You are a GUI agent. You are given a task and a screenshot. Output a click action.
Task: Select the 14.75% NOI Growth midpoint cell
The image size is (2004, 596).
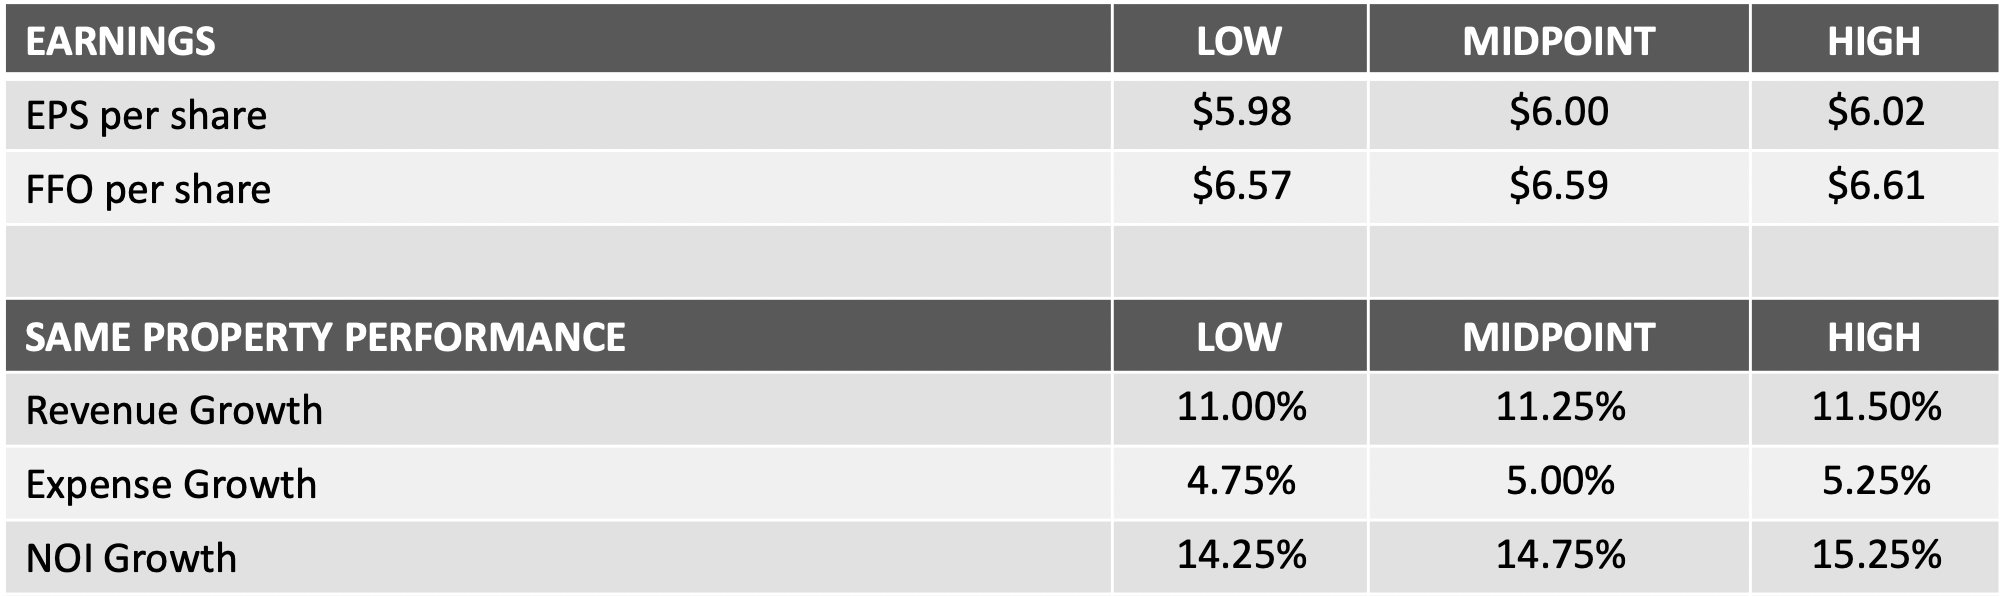point(1560,555)
